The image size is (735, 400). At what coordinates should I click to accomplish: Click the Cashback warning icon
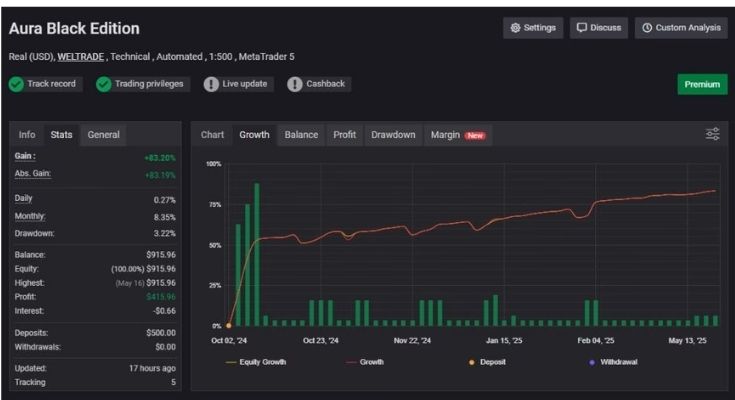[295, 84]
